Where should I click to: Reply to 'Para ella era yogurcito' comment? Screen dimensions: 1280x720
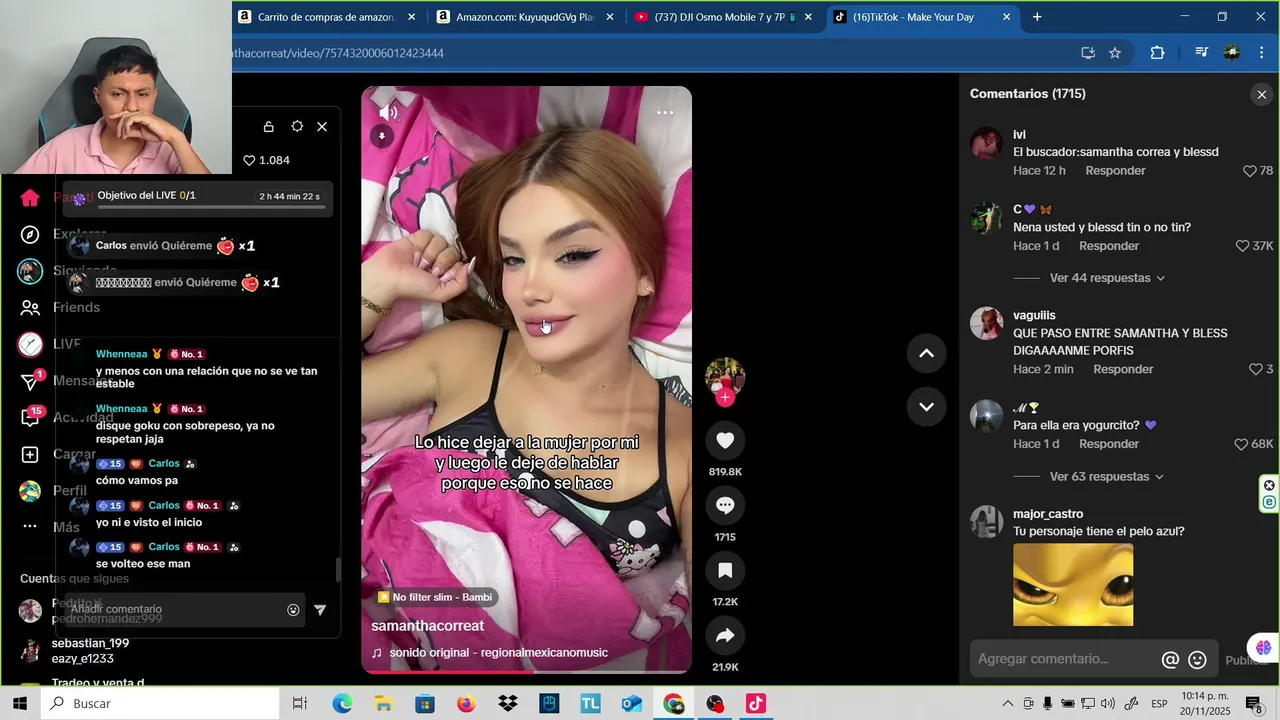pyautogui.click(x=1109, y=444)
